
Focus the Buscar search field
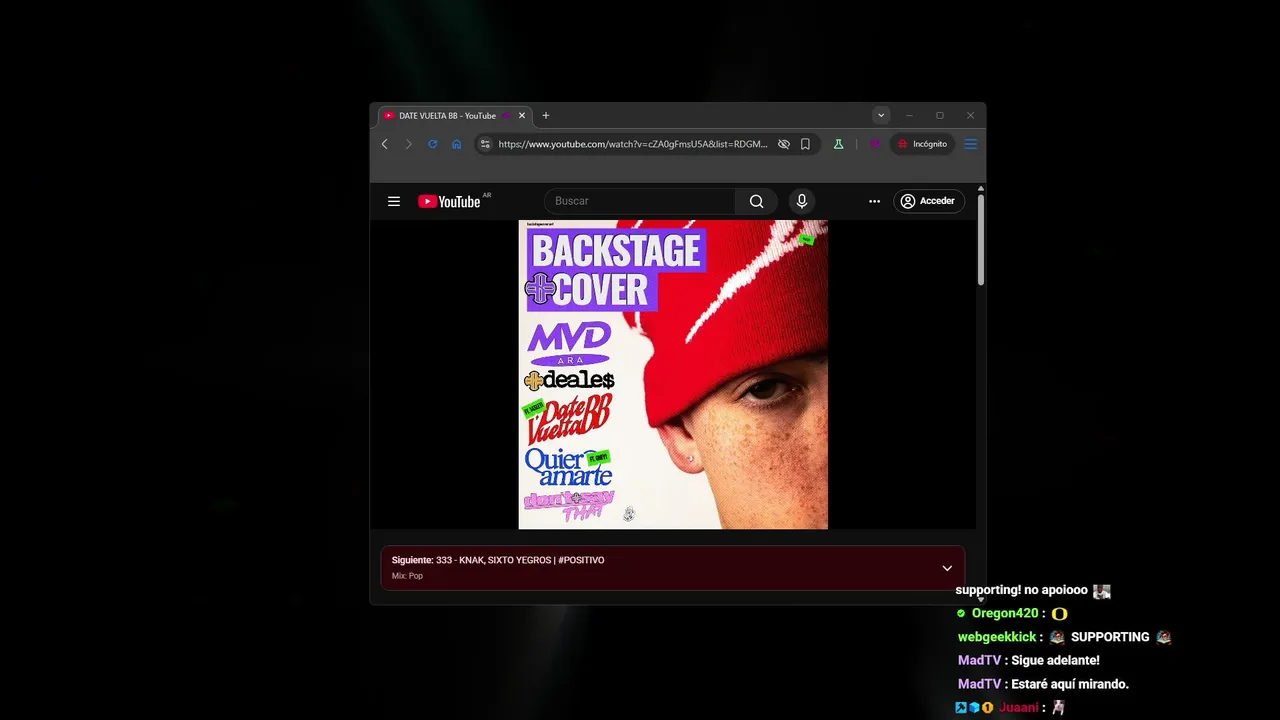point(640,201)
